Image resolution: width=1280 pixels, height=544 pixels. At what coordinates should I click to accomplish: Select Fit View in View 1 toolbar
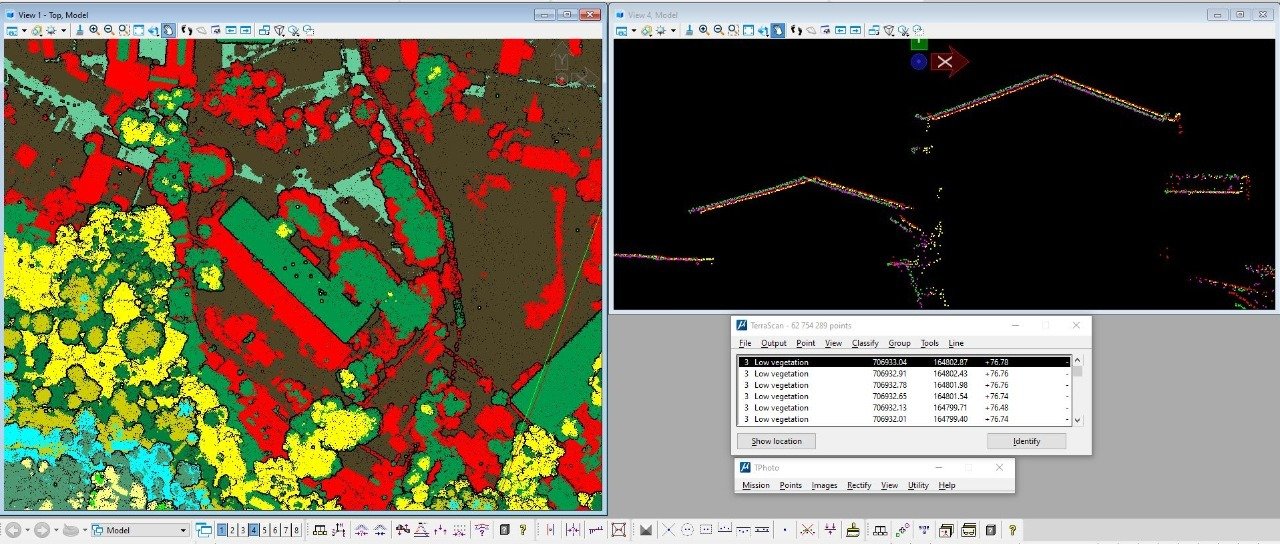coord(139,30)
